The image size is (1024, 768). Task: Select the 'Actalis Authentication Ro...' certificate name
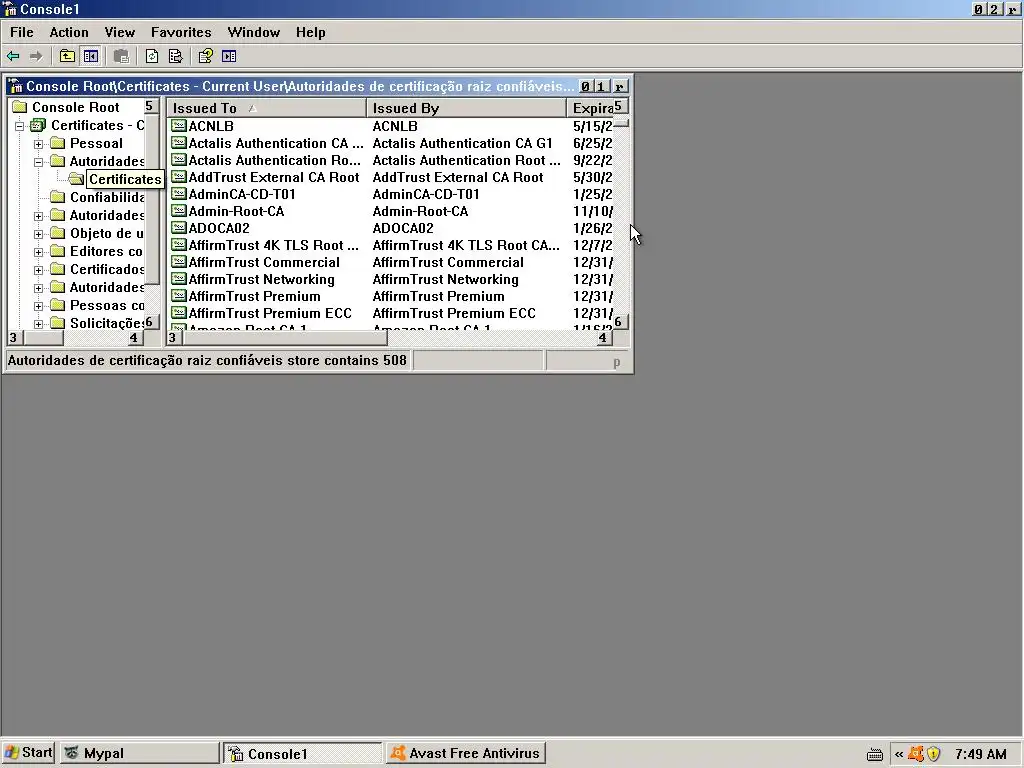(274, 160)
